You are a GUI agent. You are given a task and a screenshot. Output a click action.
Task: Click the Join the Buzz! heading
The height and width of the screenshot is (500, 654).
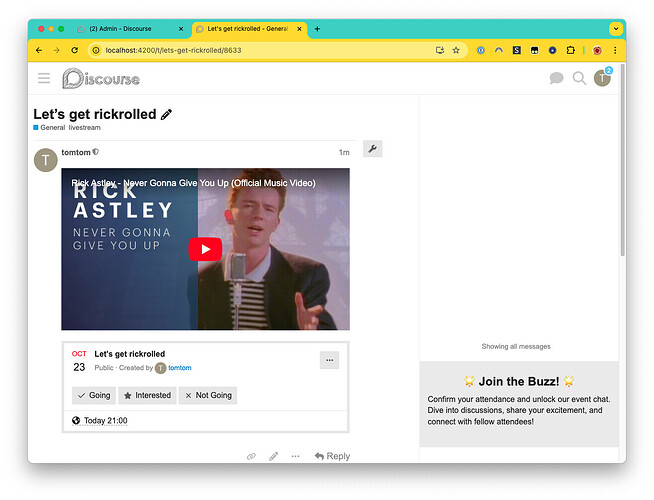(x=519, y=381)
